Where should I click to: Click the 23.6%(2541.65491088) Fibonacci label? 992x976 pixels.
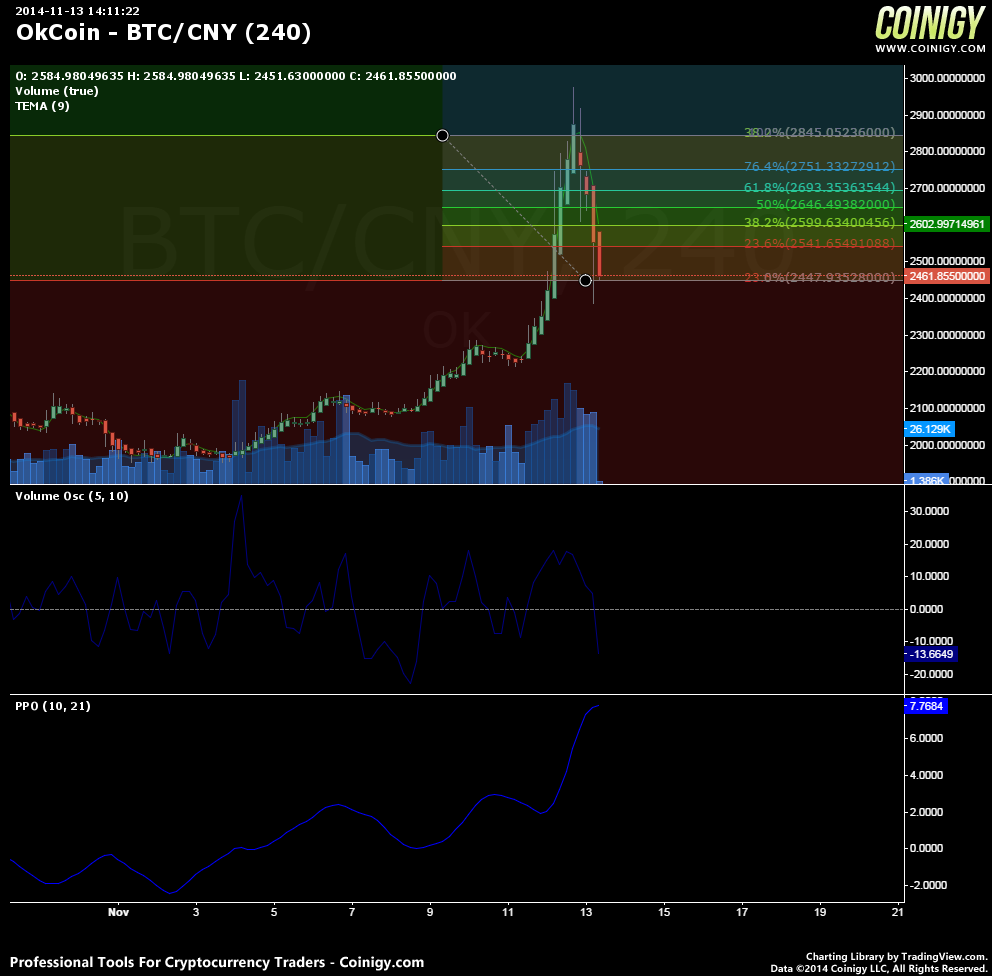(819, 244)
